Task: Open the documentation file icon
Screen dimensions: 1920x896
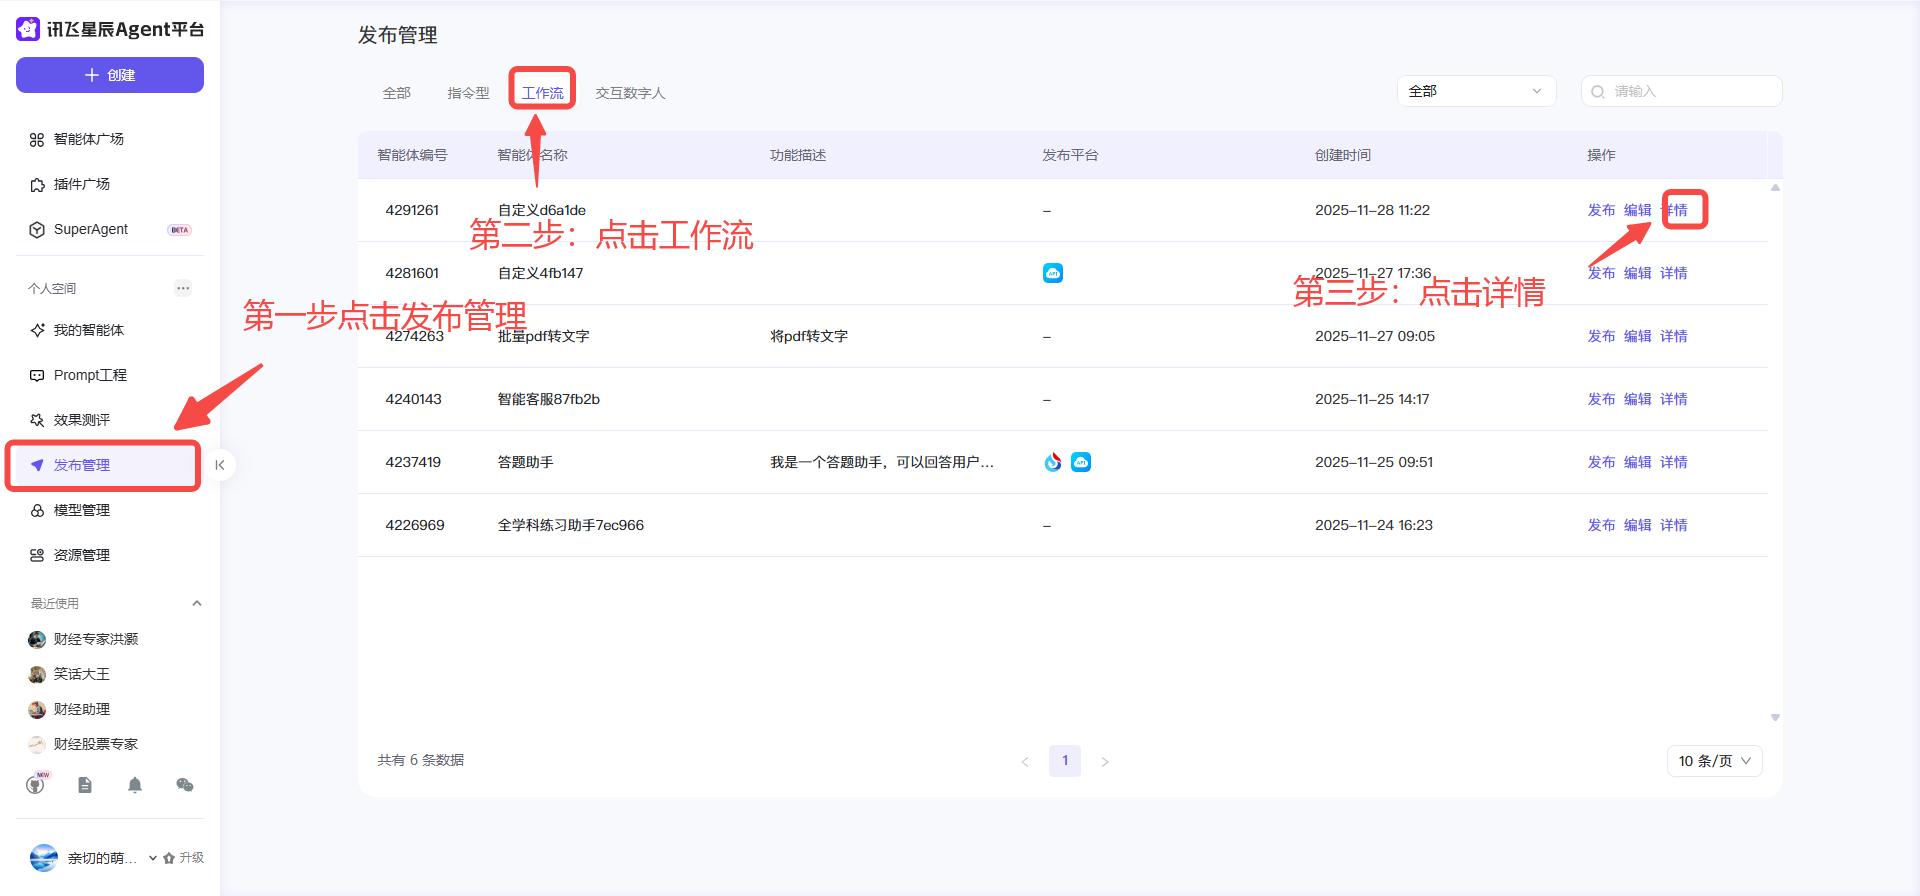Action: point(85,785)
